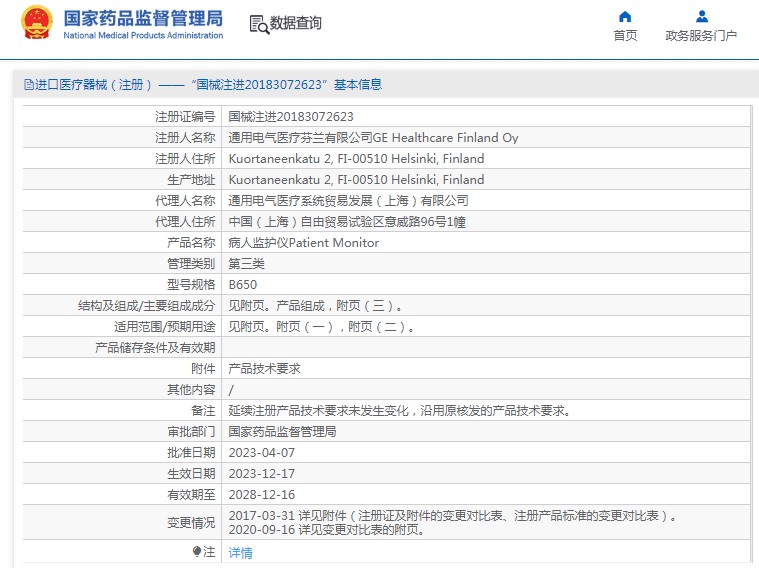Open 政务服务门户 portal link

[x=701, y=35]
